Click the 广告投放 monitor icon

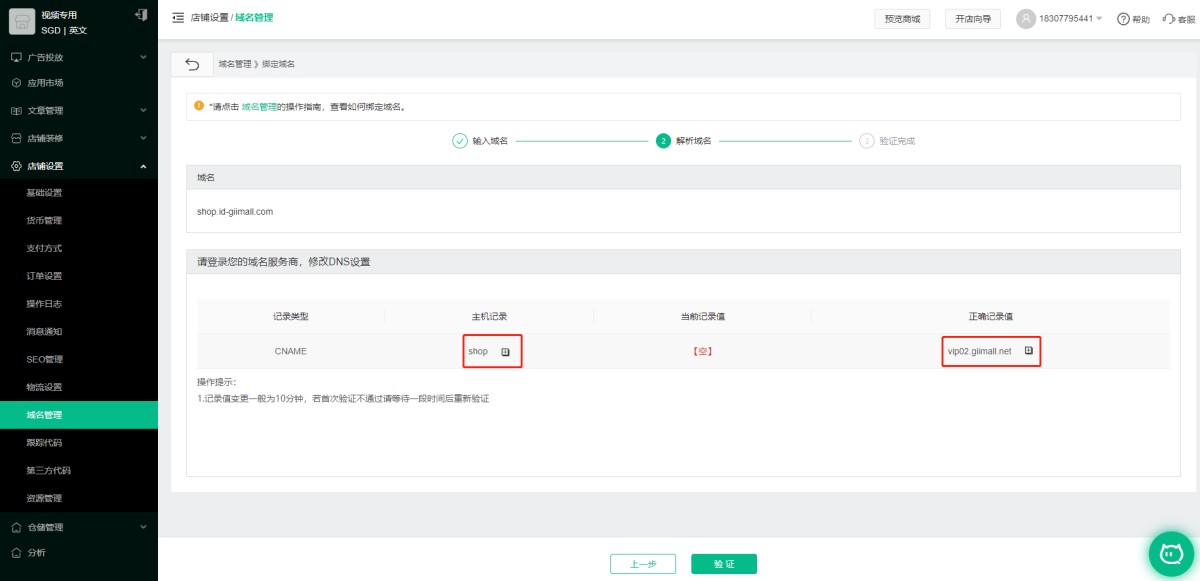click(16, 58)
